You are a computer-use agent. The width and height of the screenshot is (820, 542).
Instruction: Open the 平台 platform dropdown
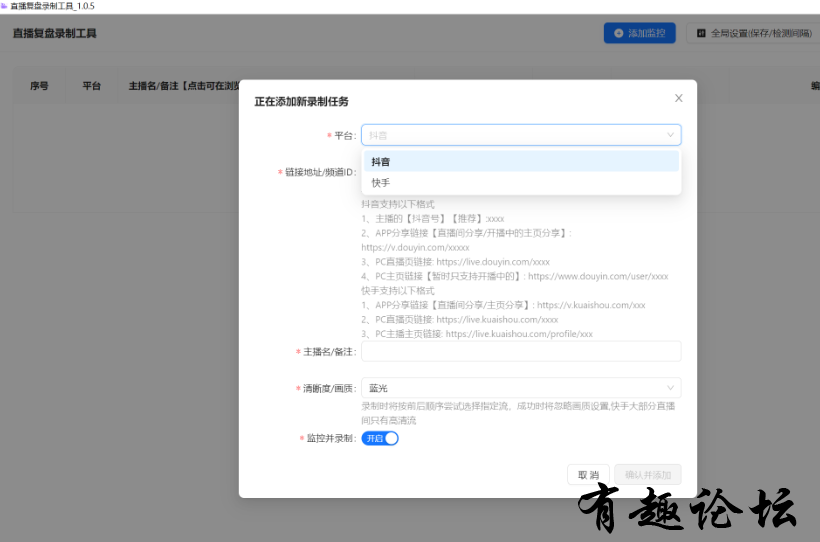pyautogui.click(x=521, y=135)
